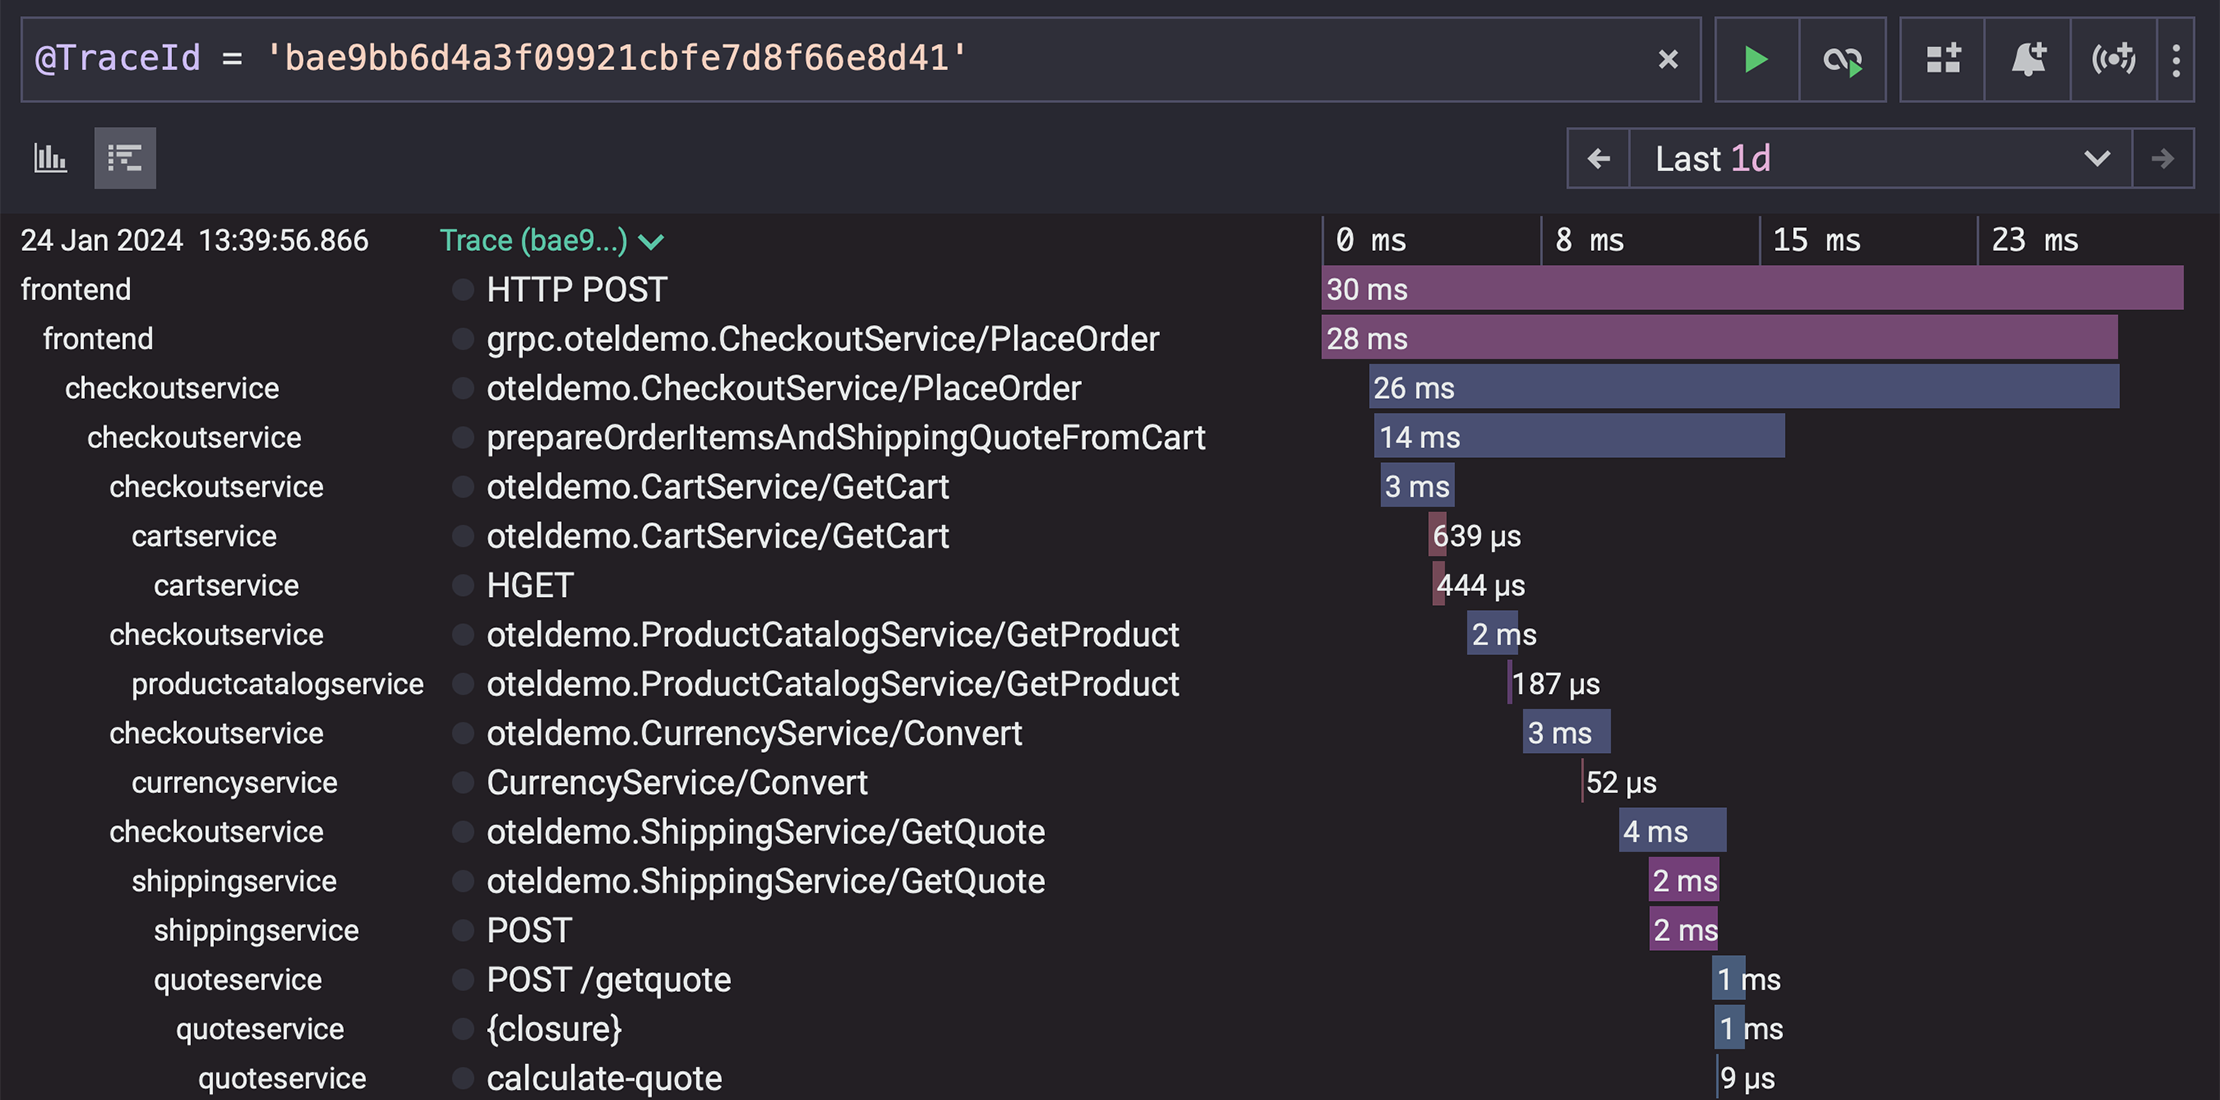The image size is (2220, 1100).
Task: Click the loop/tail query icon
Action: point(1842,60)
